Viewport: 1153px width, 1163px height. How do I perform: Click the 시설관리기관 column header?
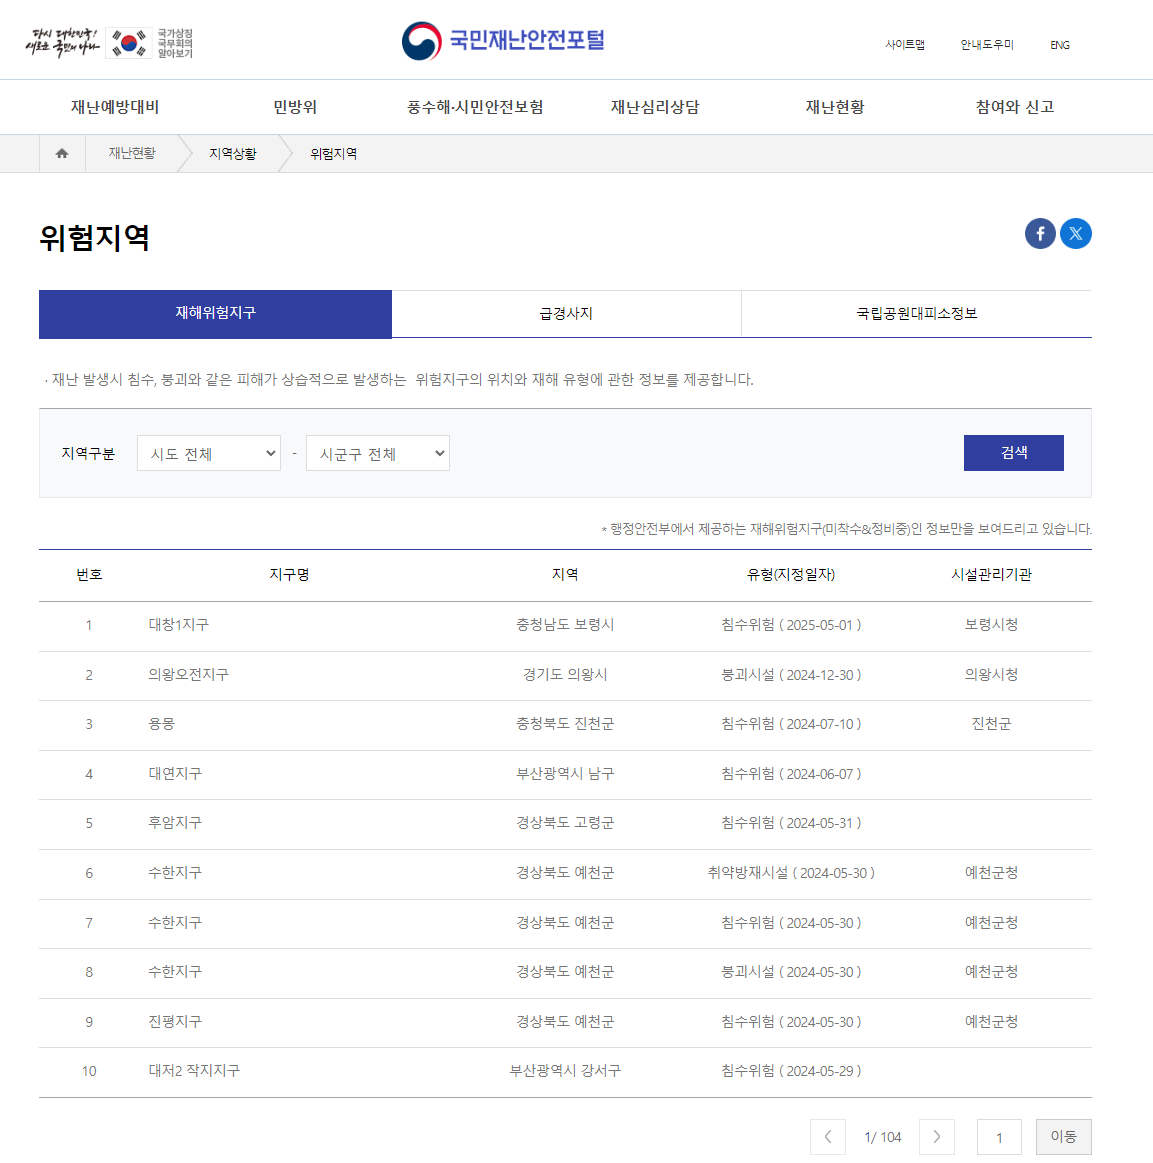(x=991, y=575)
